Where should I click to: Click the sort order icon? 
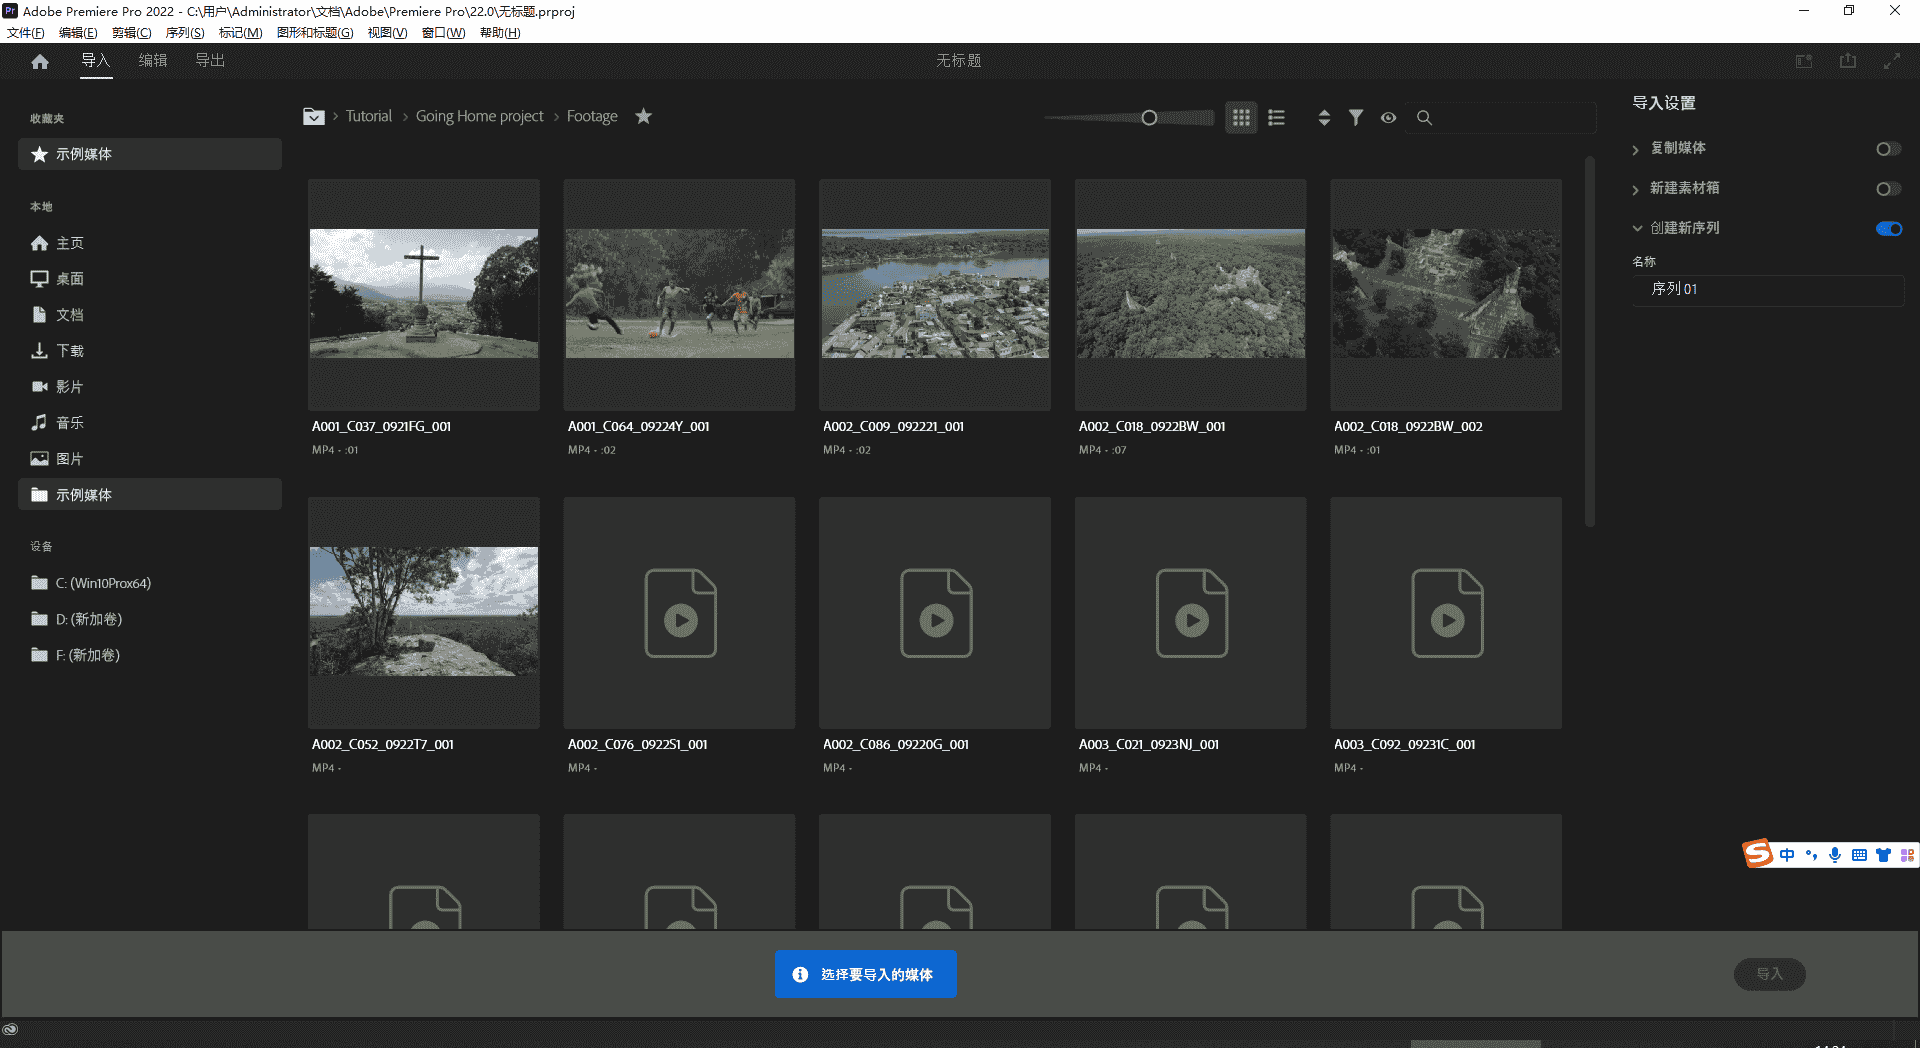pyautogui.click(x=1324, y=118)
